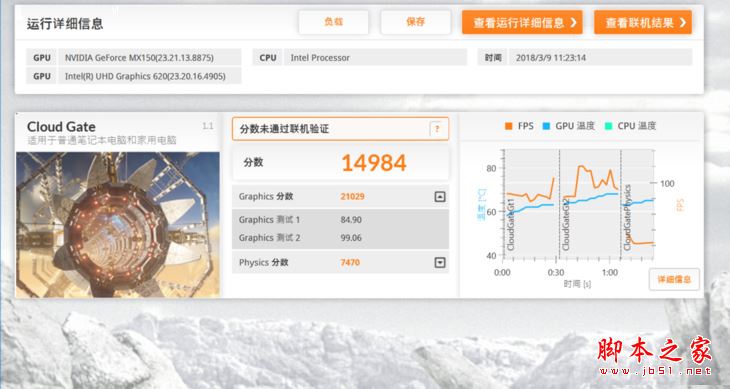
Task: Click the question mark help icon
Action: (x=436, y=129)
